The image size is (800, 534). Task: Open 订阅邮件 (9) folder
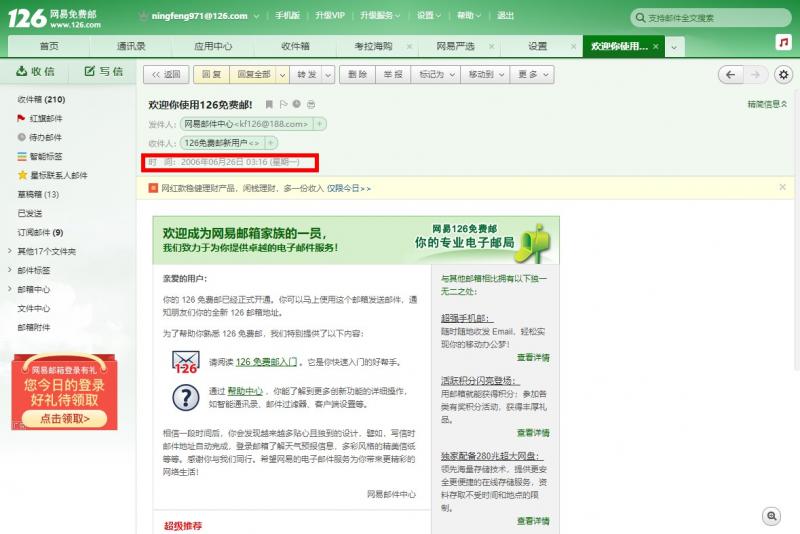point(40,233)
